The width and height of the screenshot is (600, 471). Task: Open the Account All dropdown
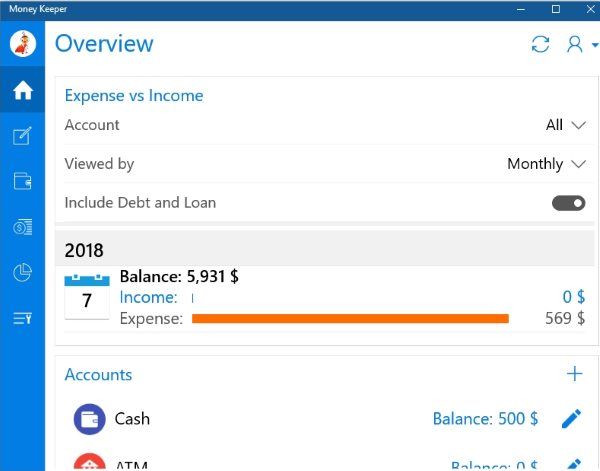566,125
